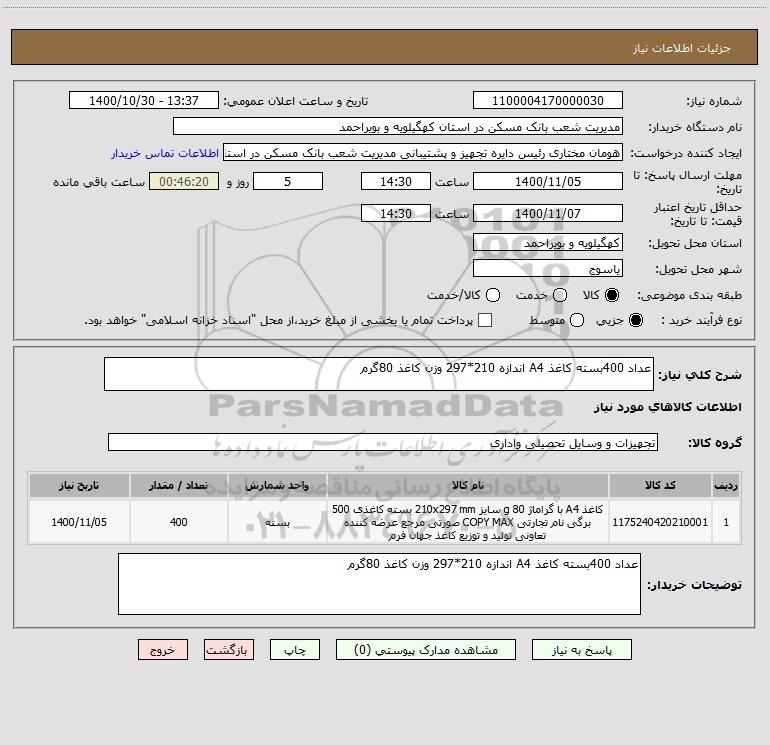Click the buyer organization name field
This screenshot has height=745, width=770.
click(x=398, y=127)
